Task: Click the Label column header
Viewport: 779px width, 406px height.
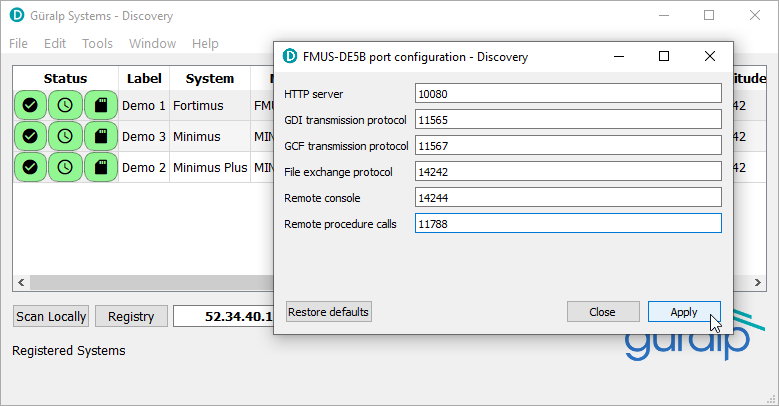Action: 144,79
